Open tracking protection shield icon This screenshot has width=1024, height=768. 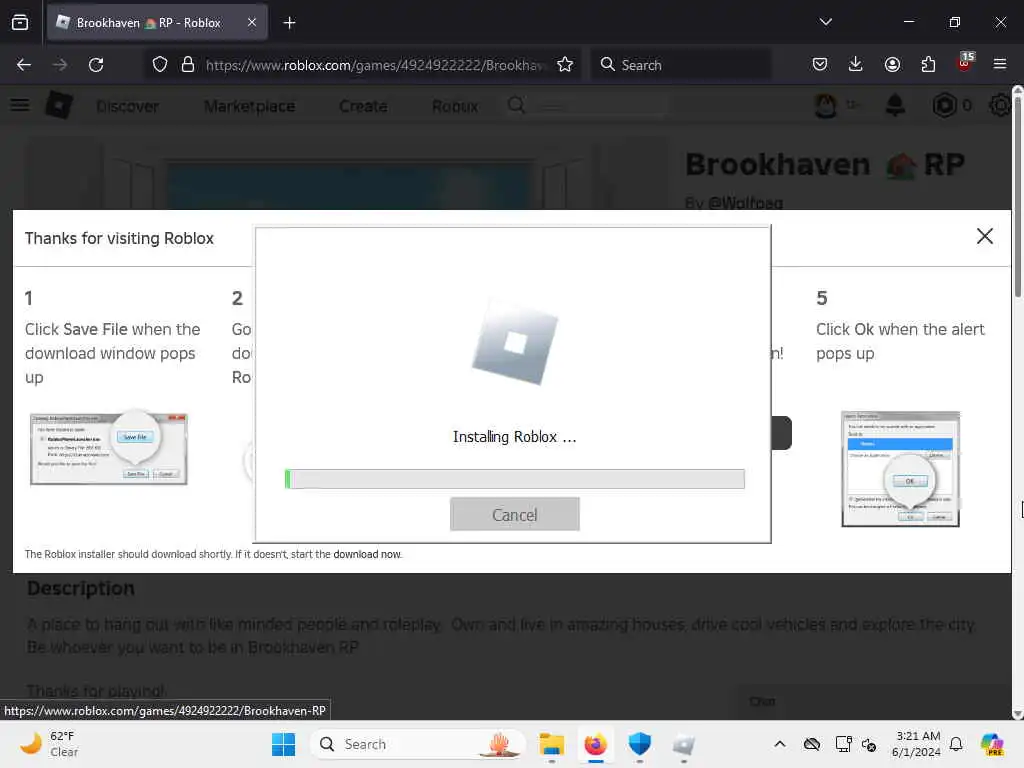[x=160, y=65]
